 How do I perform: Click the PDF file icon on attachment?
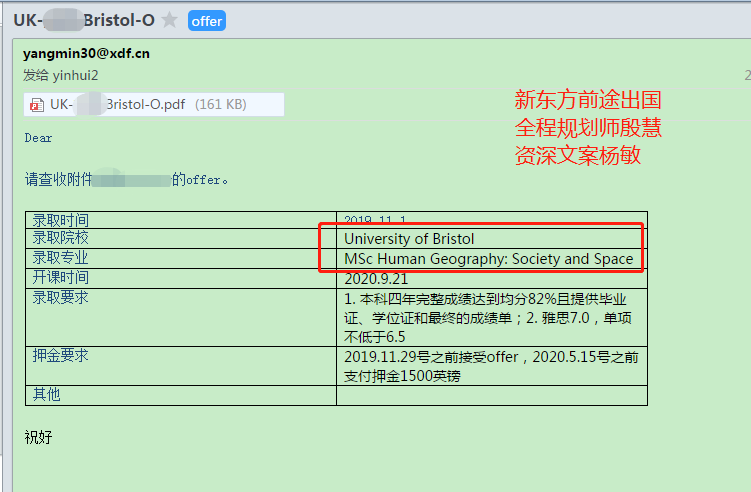coord(36,104)
